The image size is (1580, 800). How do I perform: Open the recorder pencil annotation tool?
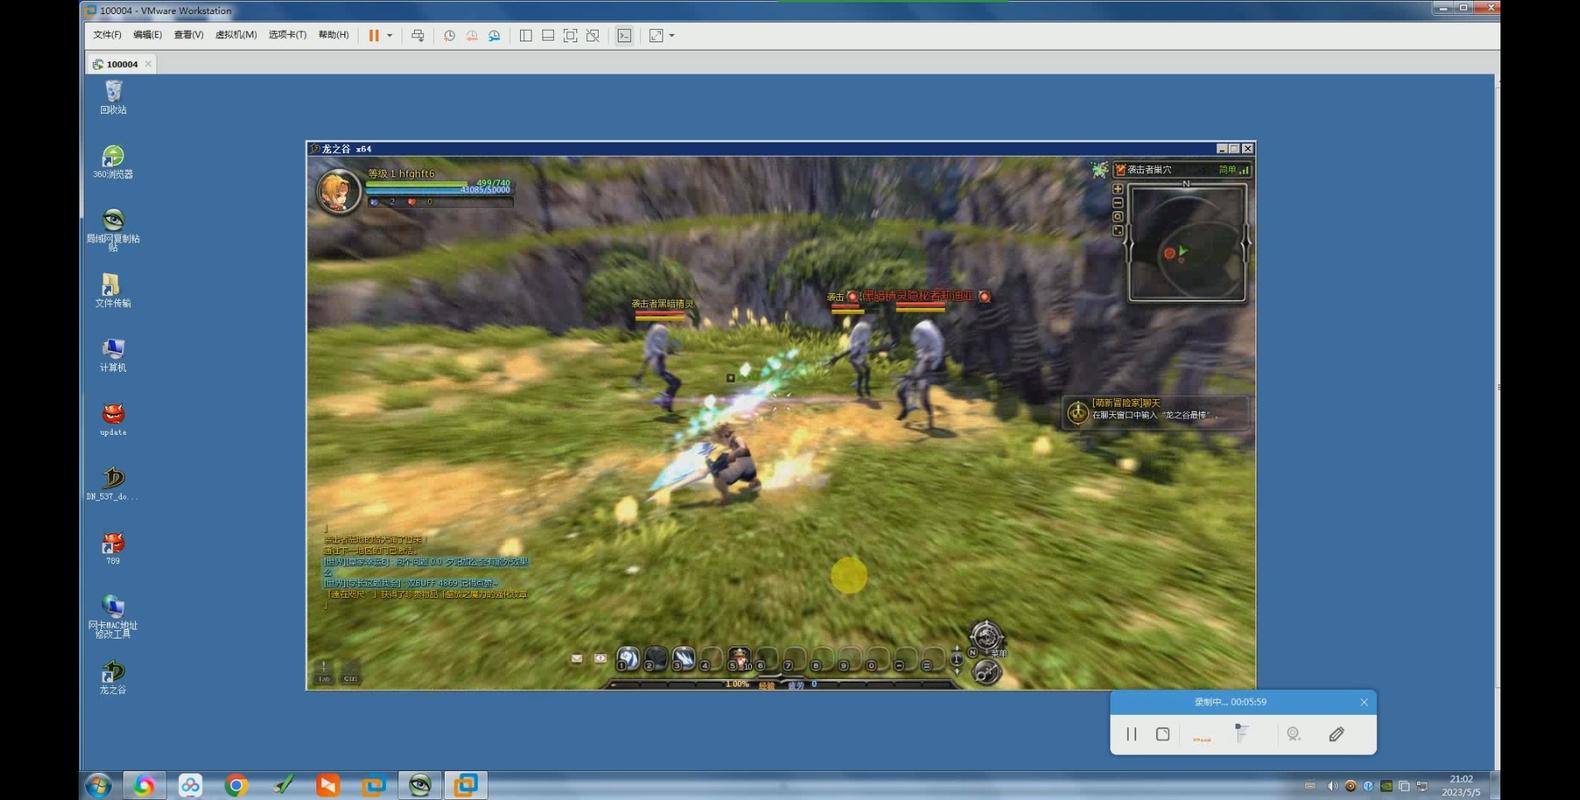[x=1336, y=734]
